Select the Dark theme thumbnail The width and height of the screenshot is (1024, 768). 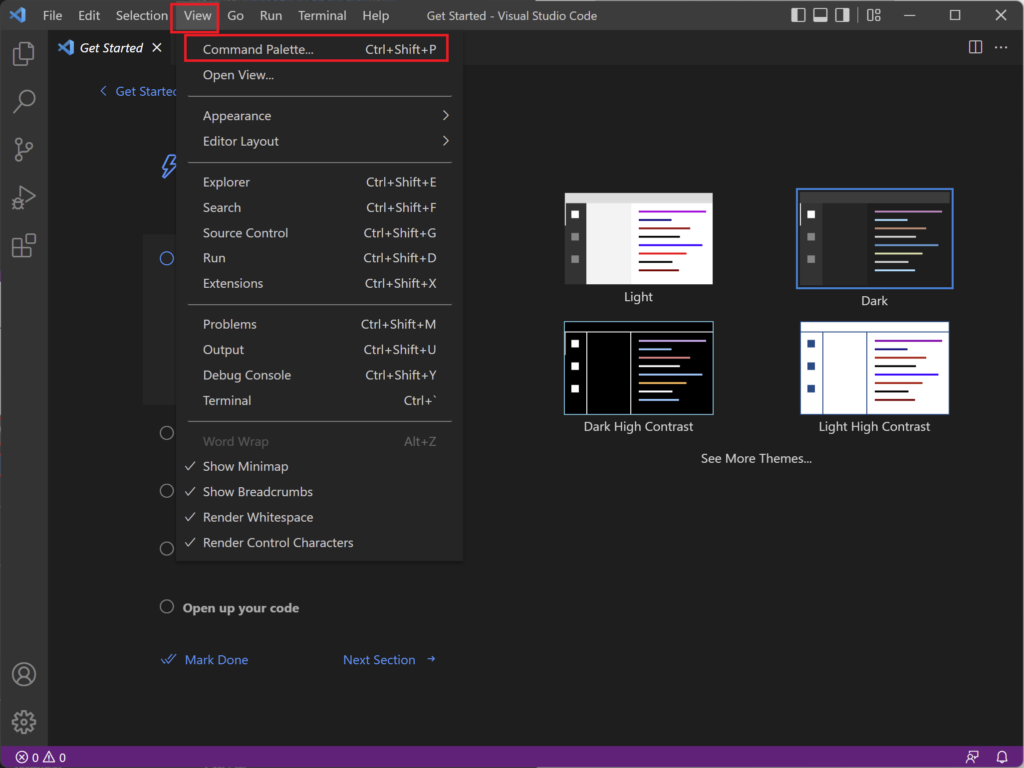tap(874, 238)
